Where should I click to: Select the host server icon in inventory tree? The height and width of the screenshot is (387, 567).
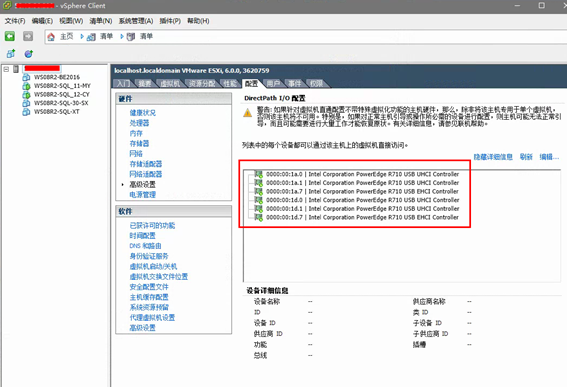point(16,69)
